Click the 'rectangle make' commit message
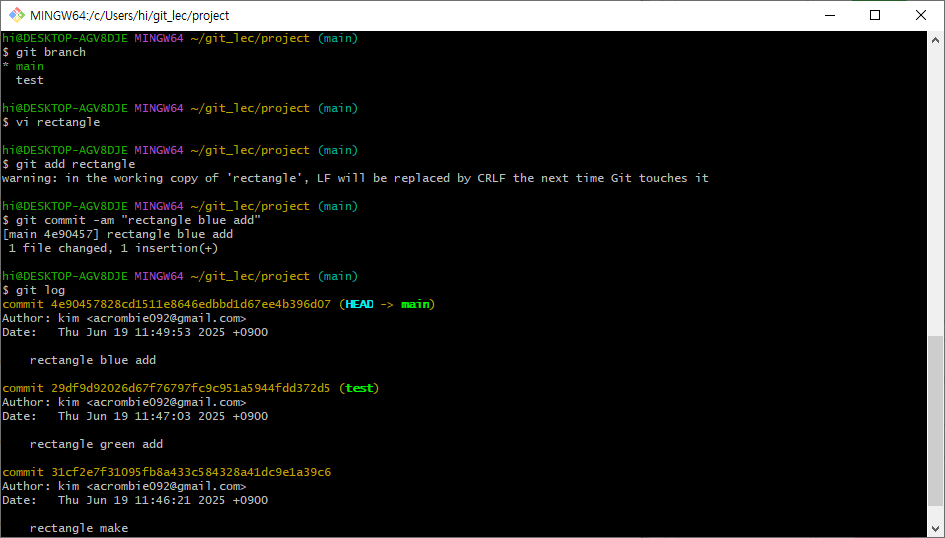 [x=79, y=528]
